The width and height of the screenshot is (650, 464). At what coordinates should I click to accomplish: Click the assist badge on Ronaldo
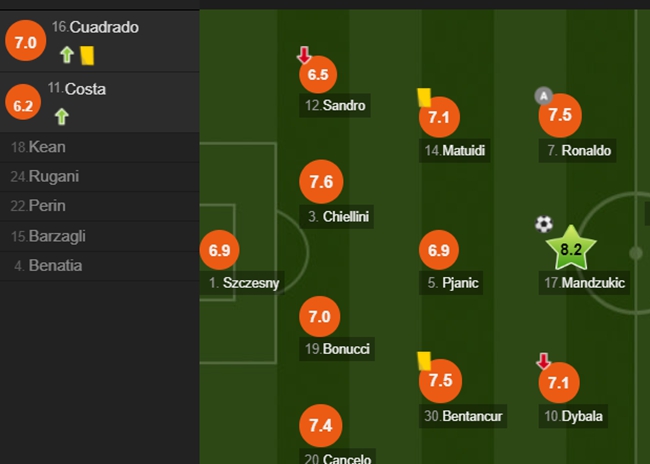point(543,96)
